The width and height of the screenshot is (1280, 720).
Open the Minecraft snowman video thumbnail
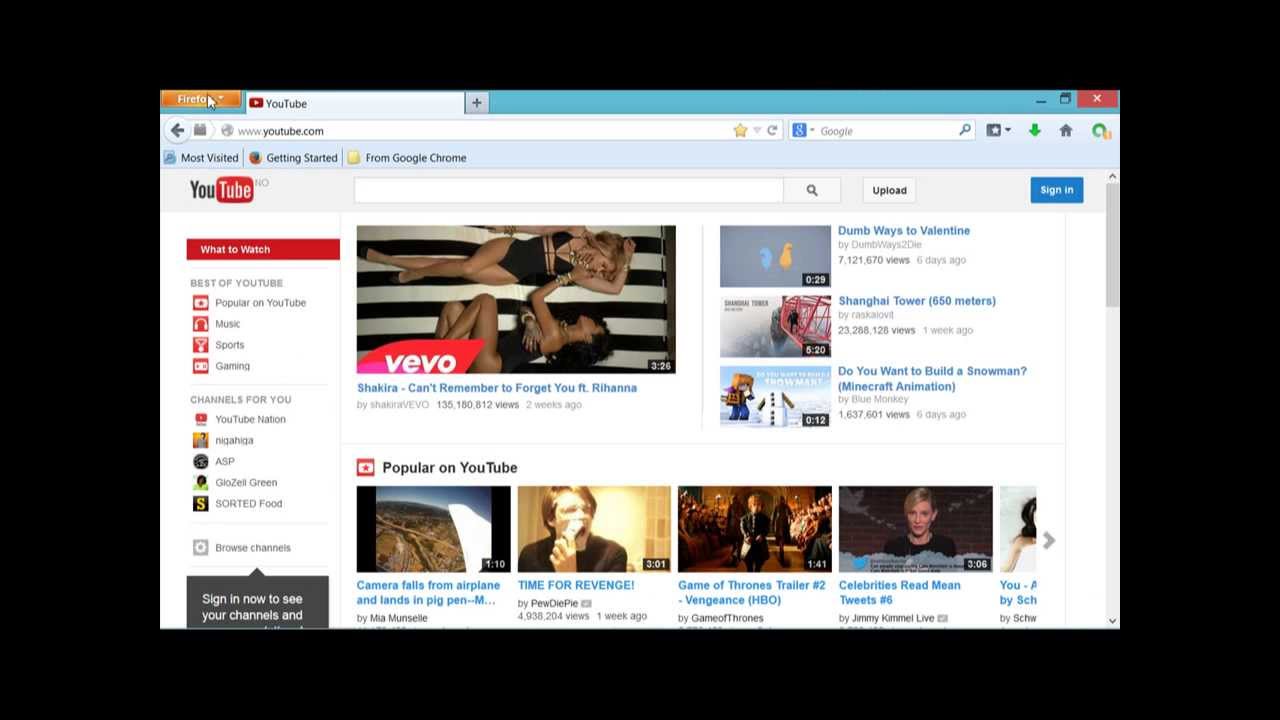[x=775, y=396]
